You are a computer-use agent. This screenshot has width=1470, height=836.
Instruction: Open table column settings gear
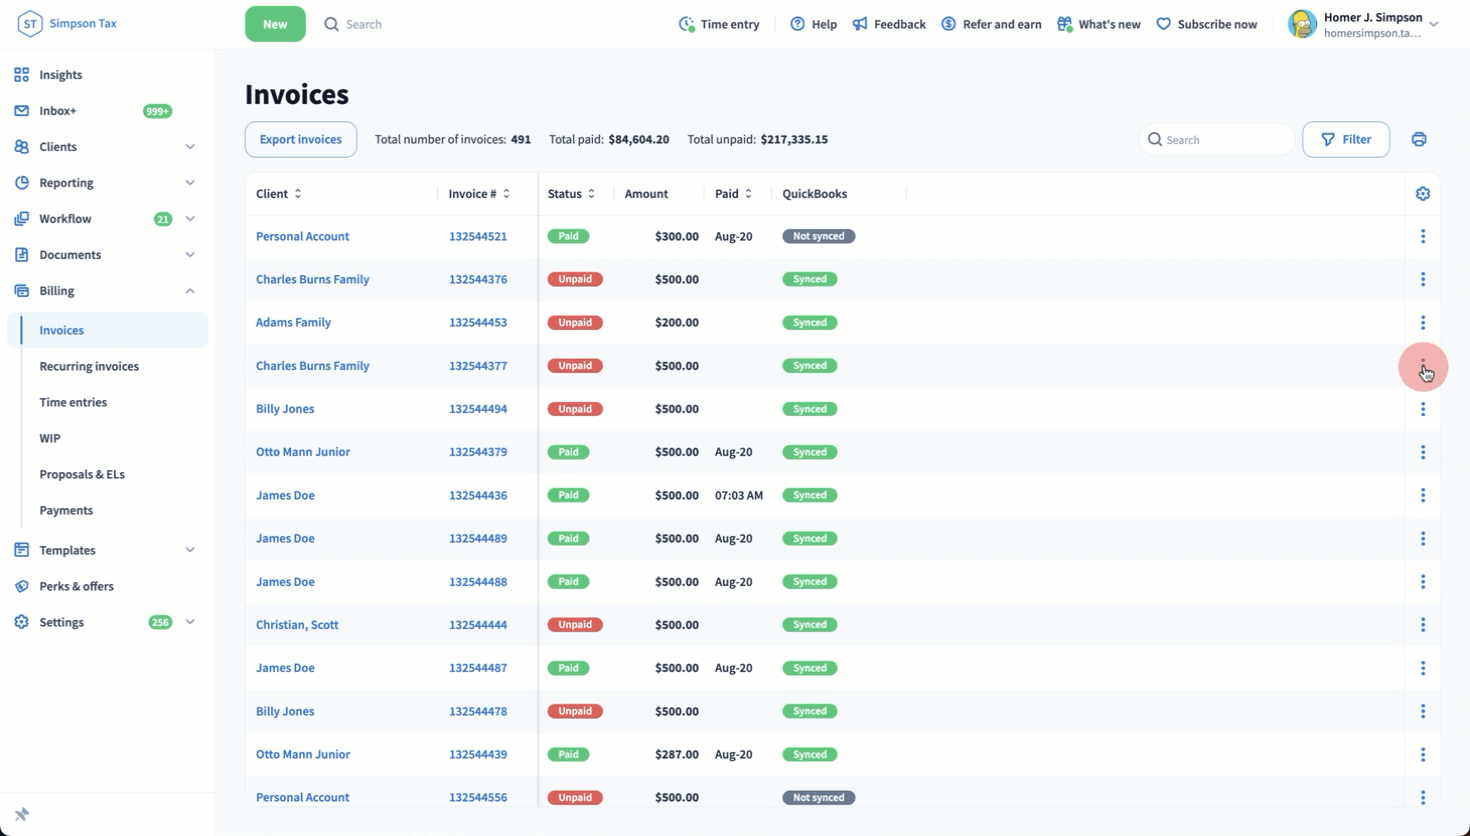[x=1422, y=194]
